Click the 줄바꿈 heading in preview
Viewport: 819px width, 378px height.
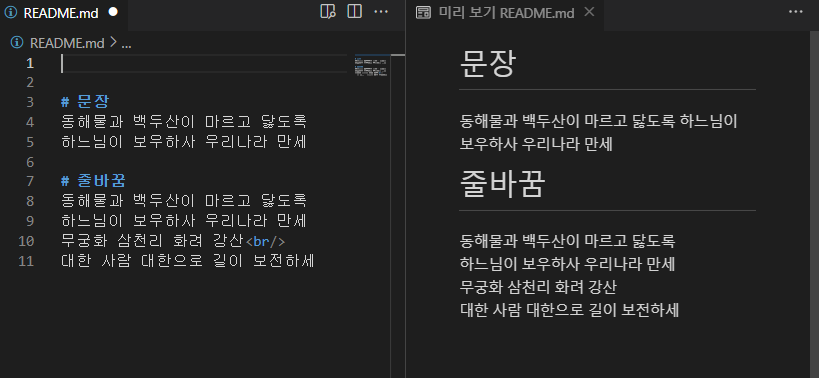[x=502, y=184]
